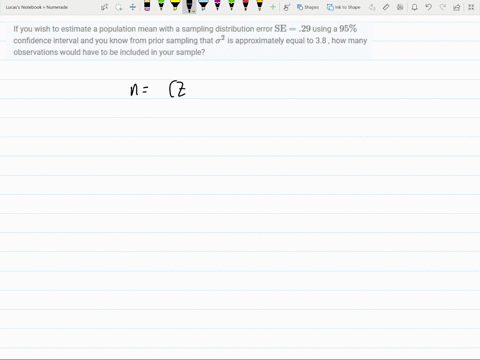The height and width of the screenshot is (360, 480).
Task: Click the handwritten 'n =' ink
Action: (x=139, y=90)
